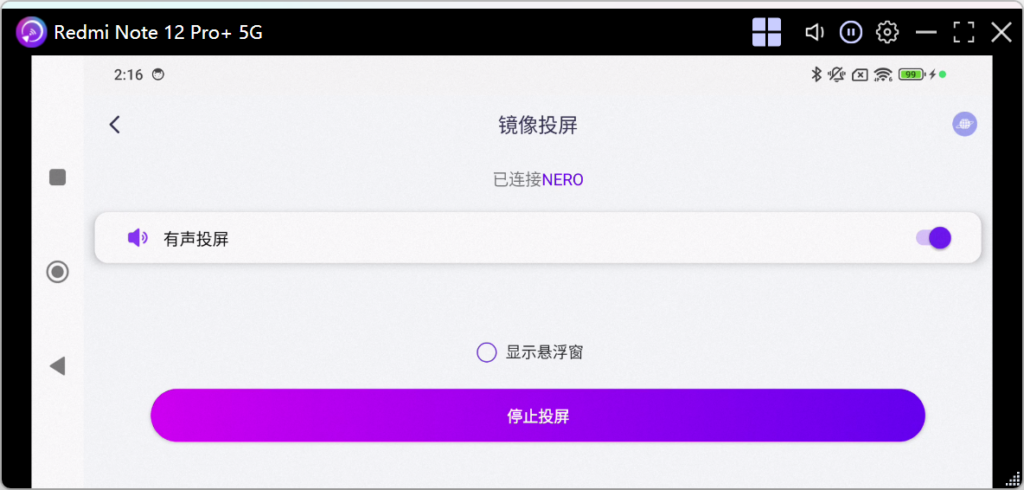Tap the Android back triangle button
Screen dimensions: 1024x490
(x=57, y=366)
